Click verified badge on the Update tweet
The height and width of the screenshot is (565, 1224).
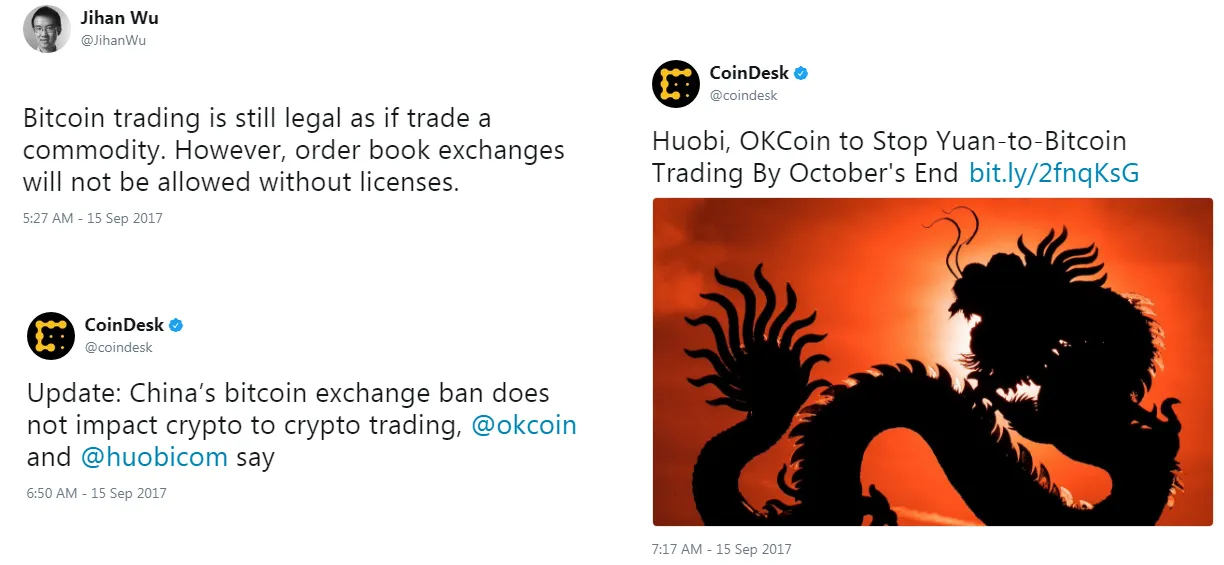(175, 325)
